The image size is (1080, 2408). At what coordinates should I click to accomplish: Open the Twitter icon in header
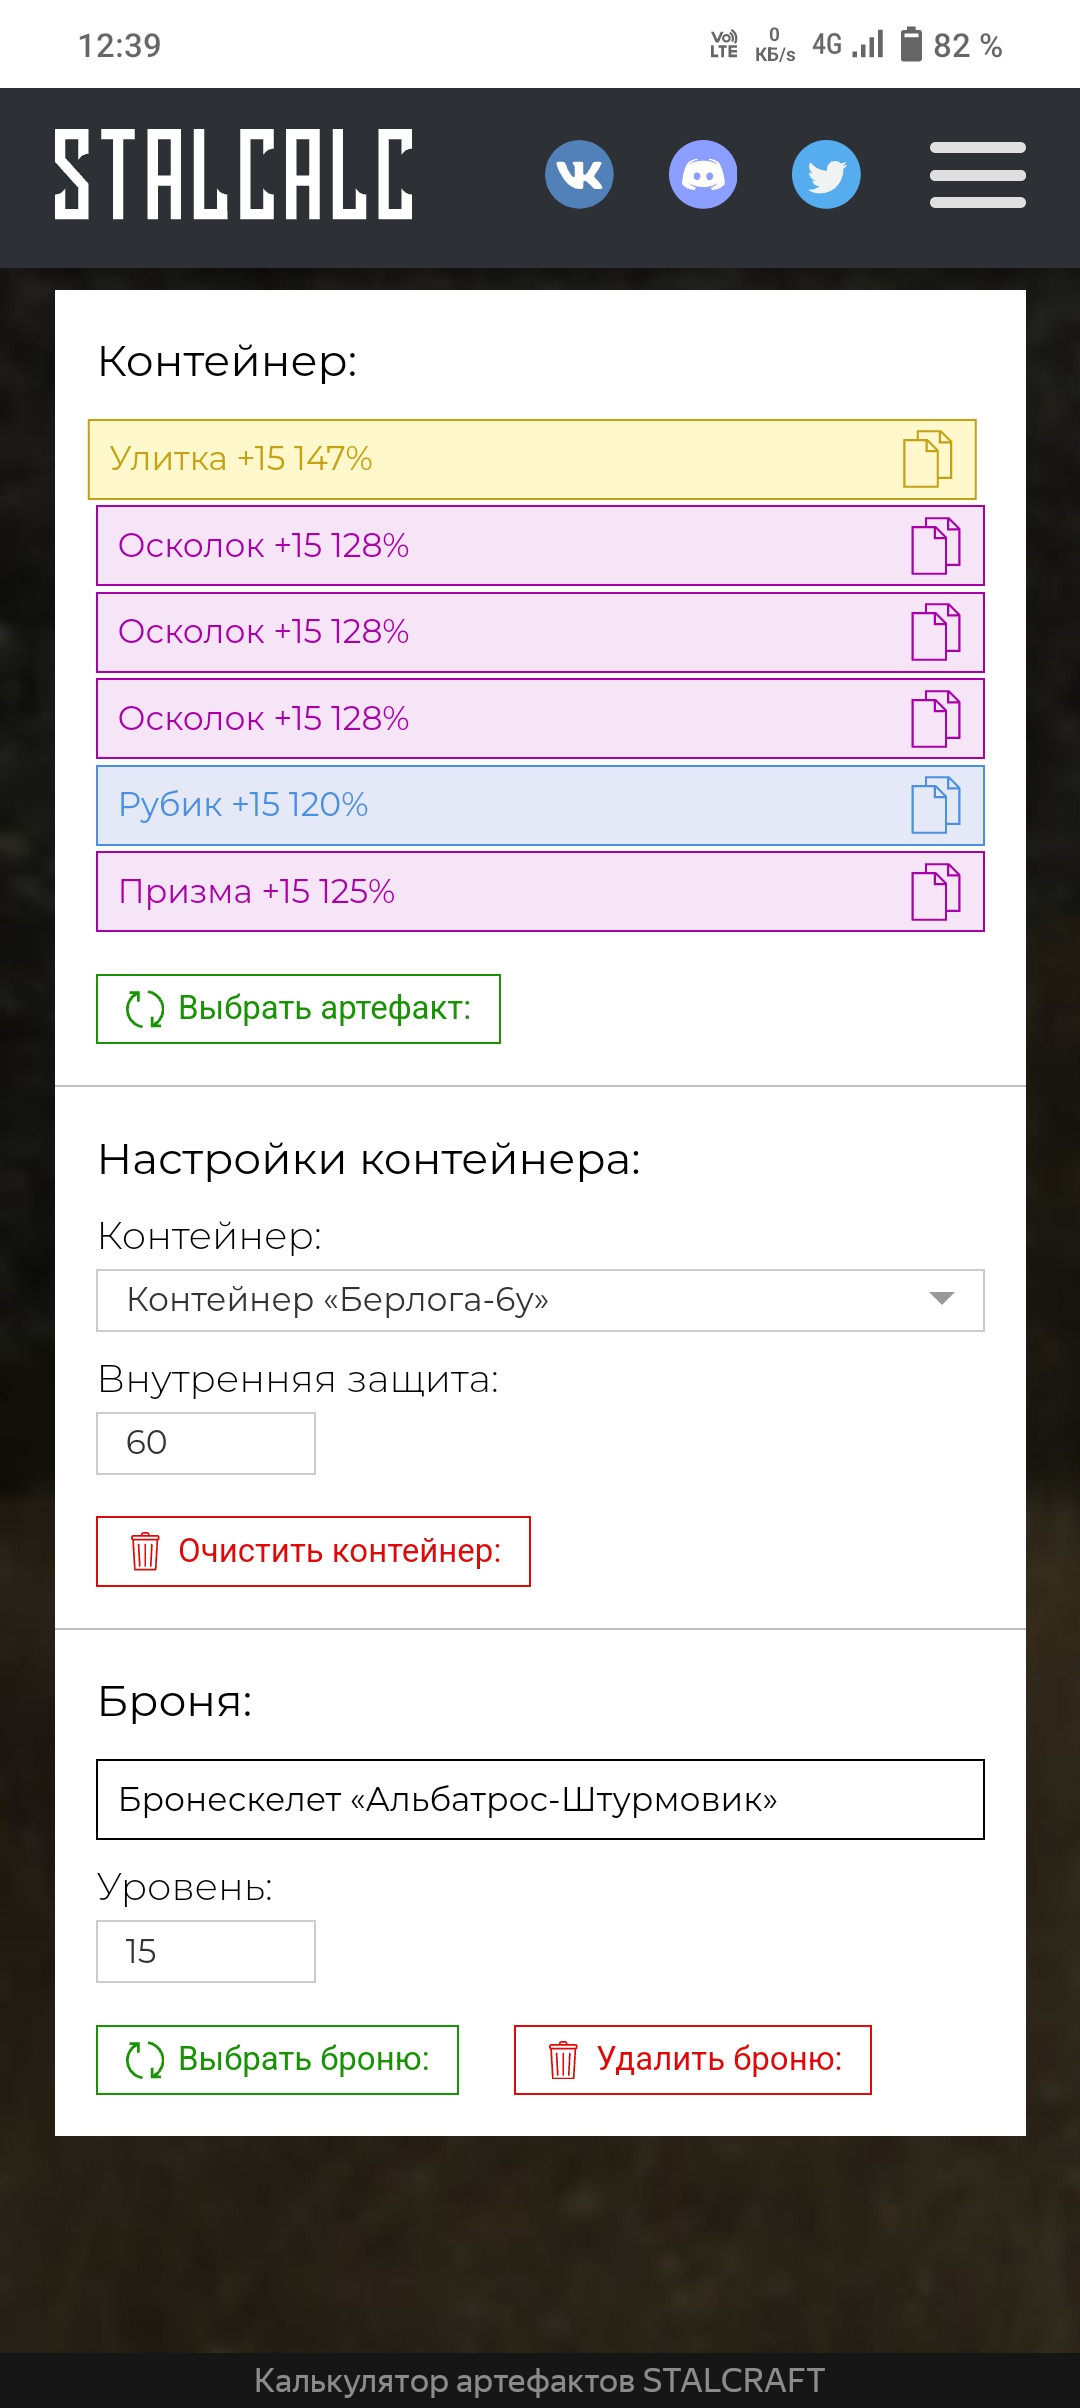point(826,175)
